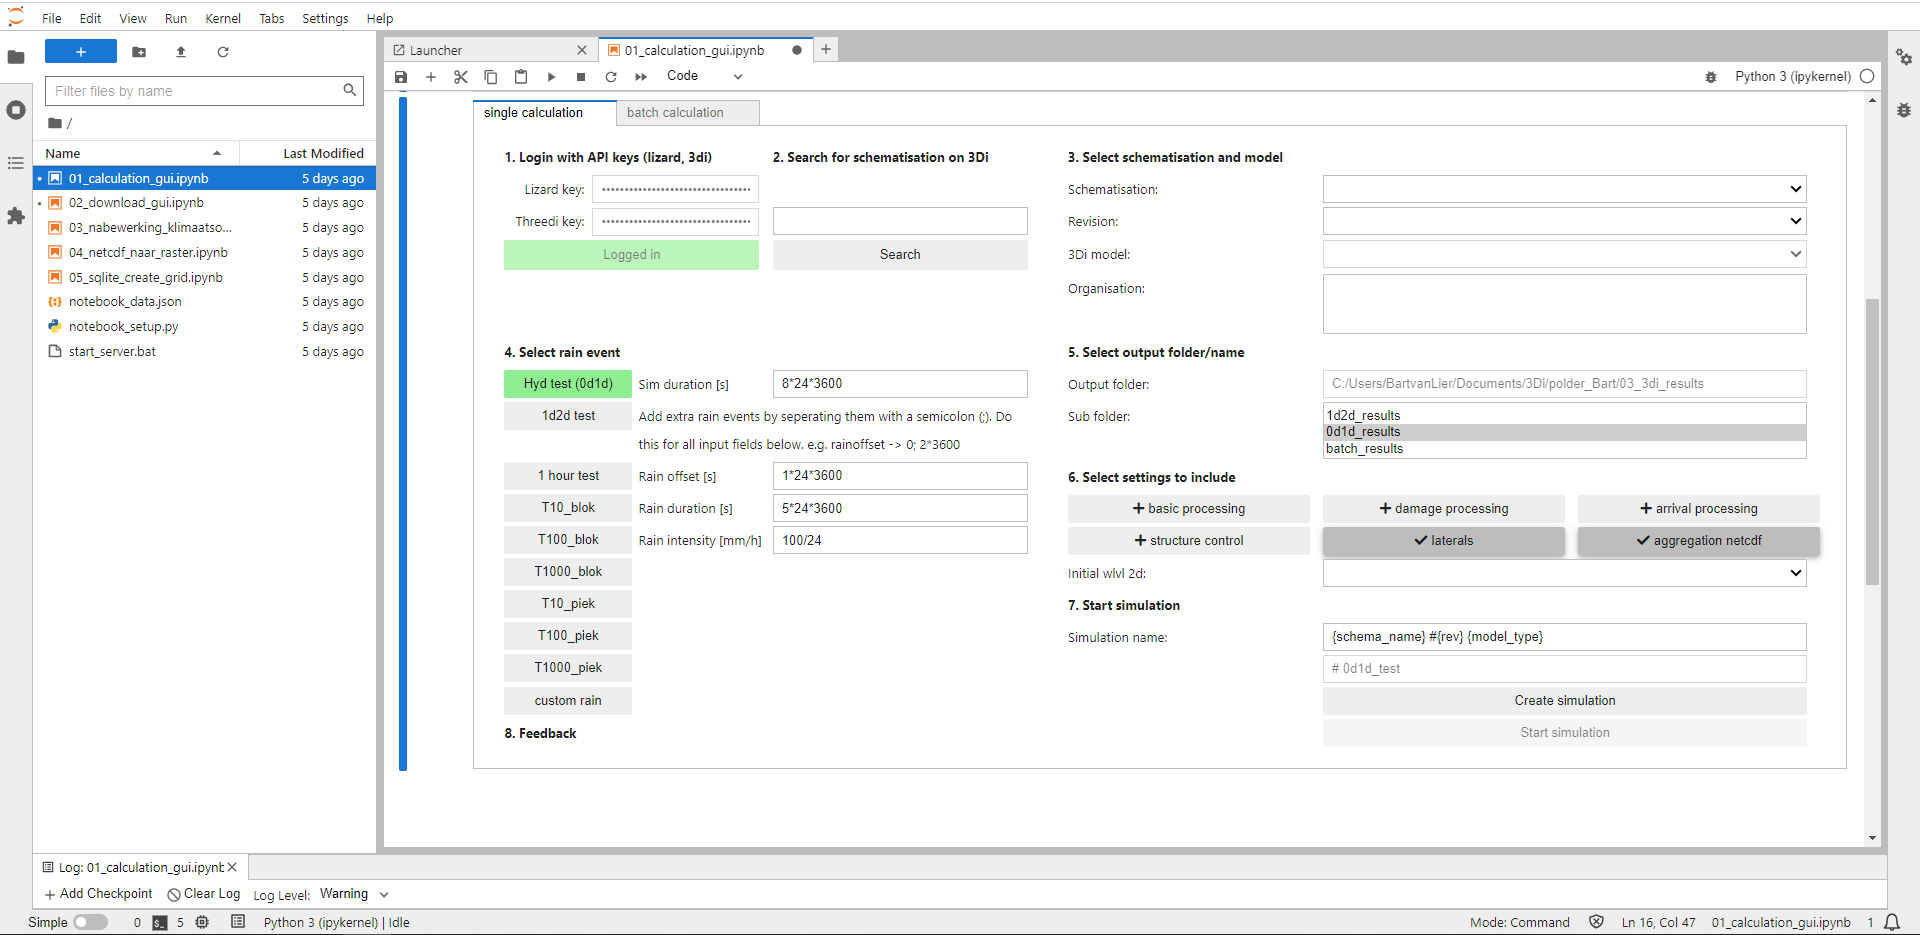Open the file browser sidebar panel

(16, 57)
